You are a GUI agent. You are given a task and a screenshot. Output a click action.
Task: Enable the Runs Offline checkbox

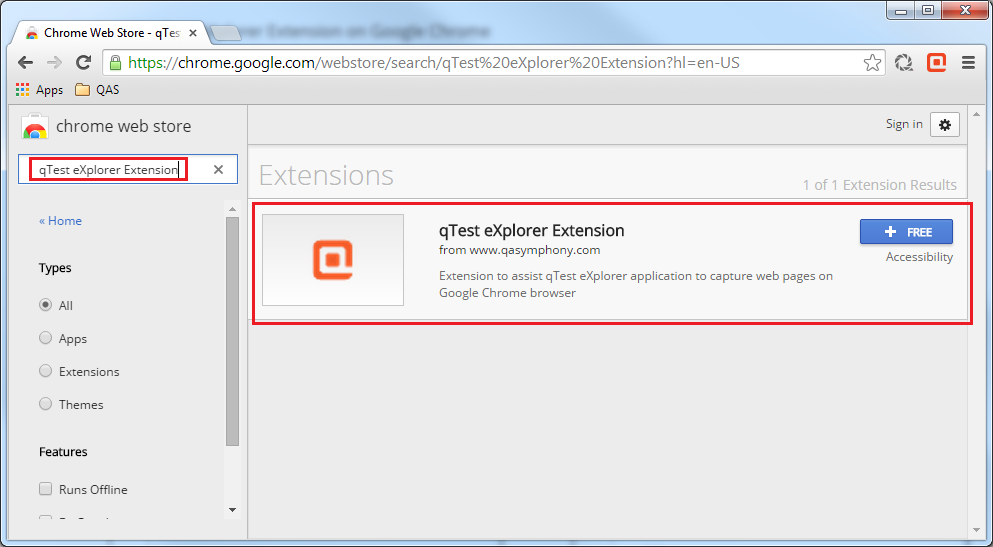(45, 489)
